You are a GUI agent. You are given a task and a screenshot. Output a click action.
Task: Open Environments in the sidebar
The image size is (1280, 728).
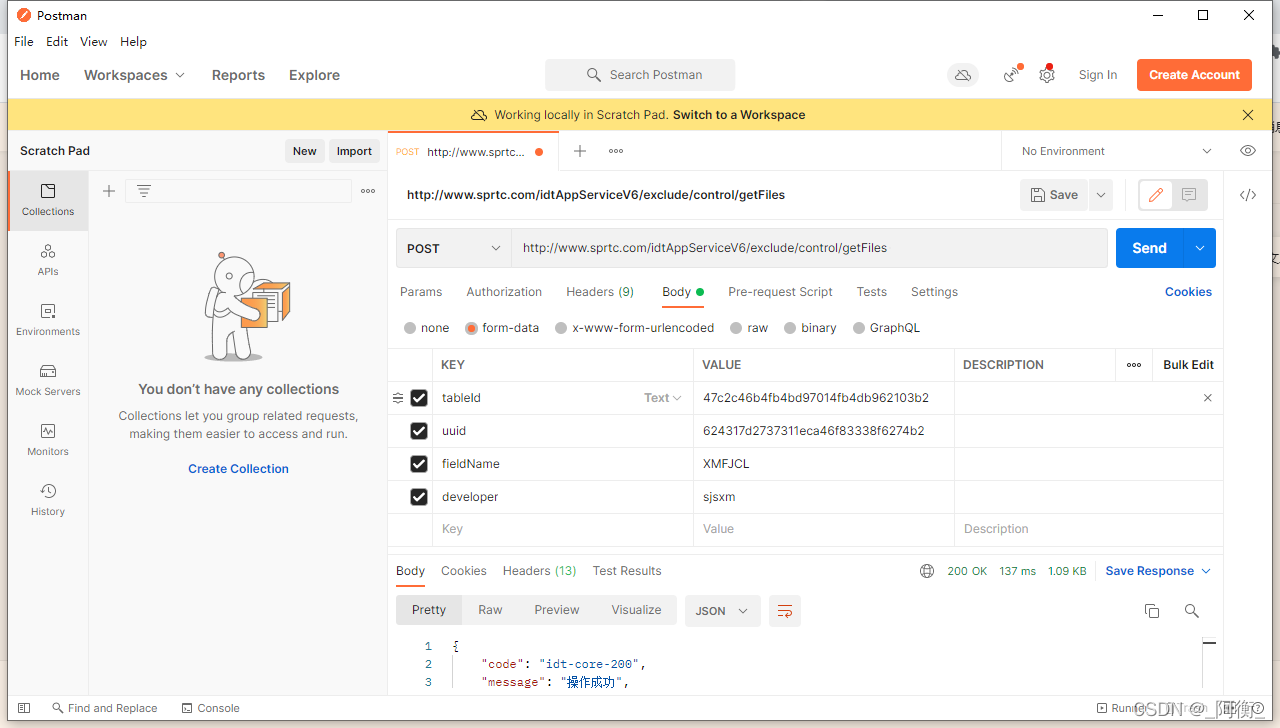(48, 320)
